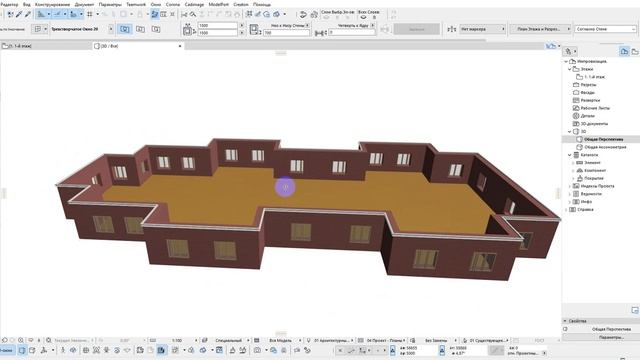This screenshot has width=640, height=360.
Task: Select Общая Перспектива view
Action: tap(603, 140)
